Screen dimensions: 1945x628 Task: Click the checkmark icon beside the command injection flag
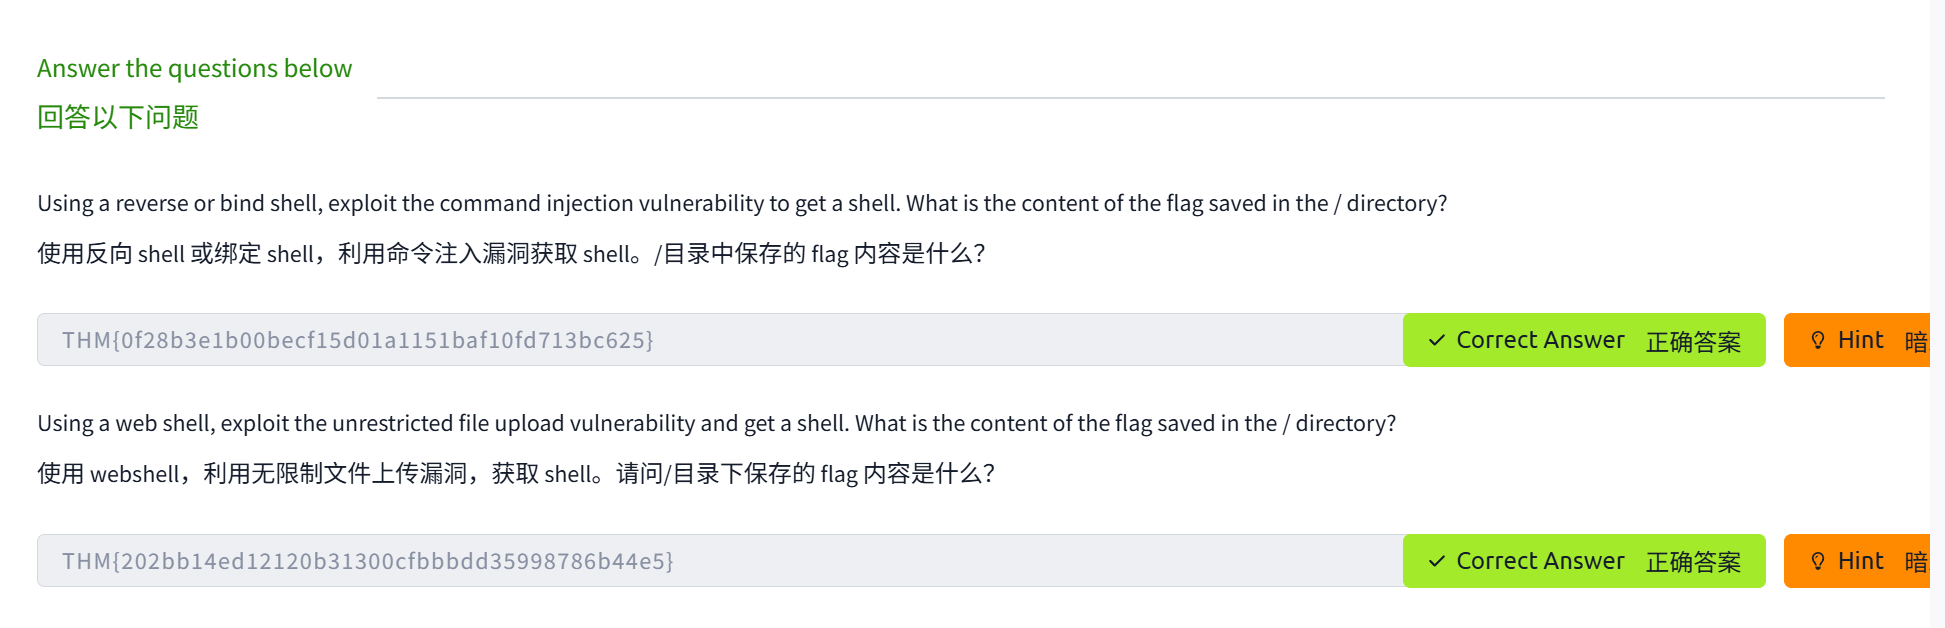point(1437,341)
